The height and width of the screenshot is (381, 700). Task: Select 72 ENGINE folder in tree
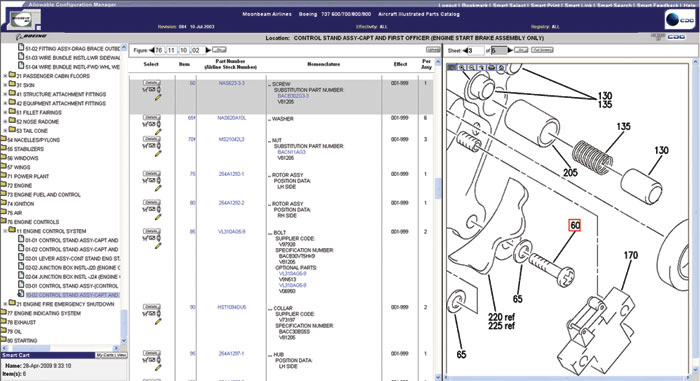coord(19,185)
